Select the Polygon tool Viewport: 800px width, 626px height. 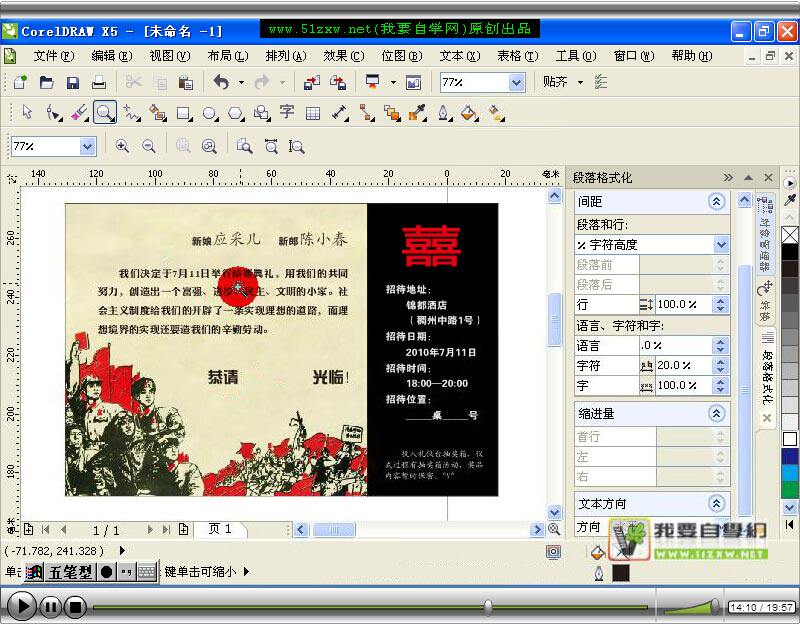pos(236,112)
